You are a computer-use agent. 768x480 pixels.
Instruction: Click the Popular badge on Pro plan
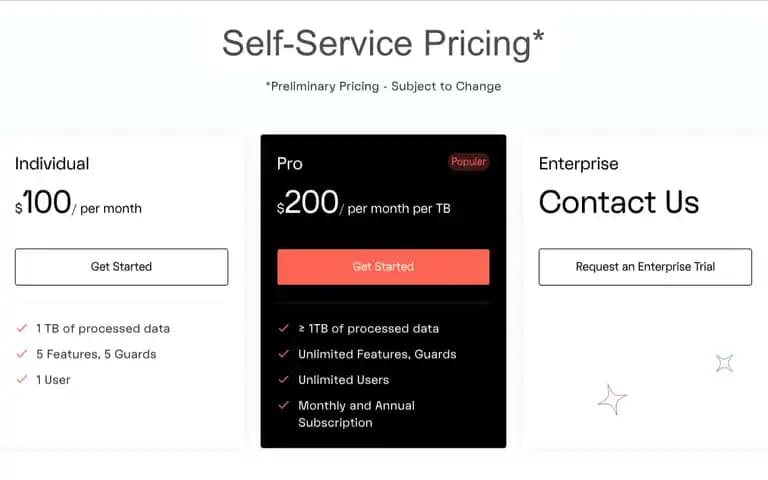click(x=468, y=162)
